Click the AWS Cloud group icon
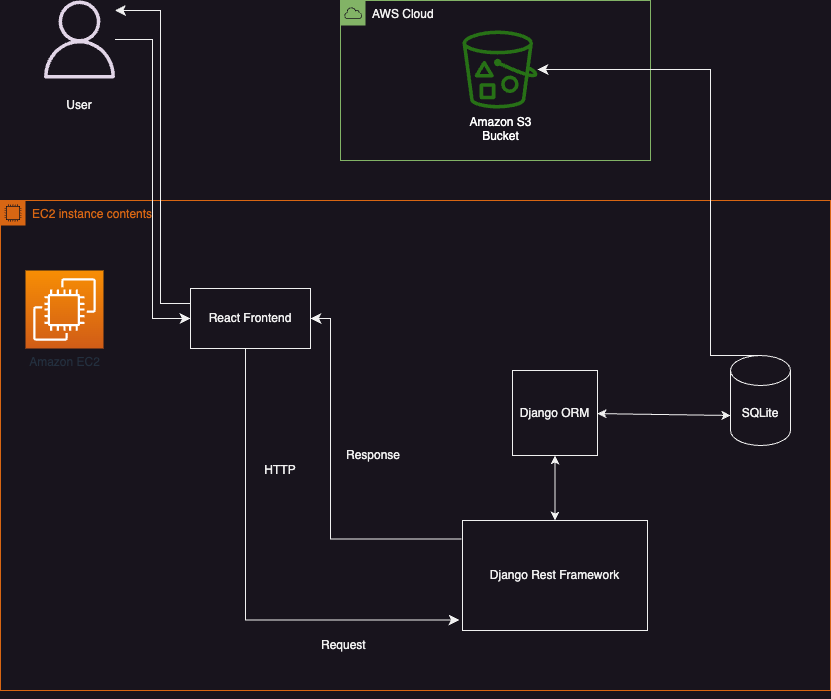 pyautogui.click(x=353, y=13)
